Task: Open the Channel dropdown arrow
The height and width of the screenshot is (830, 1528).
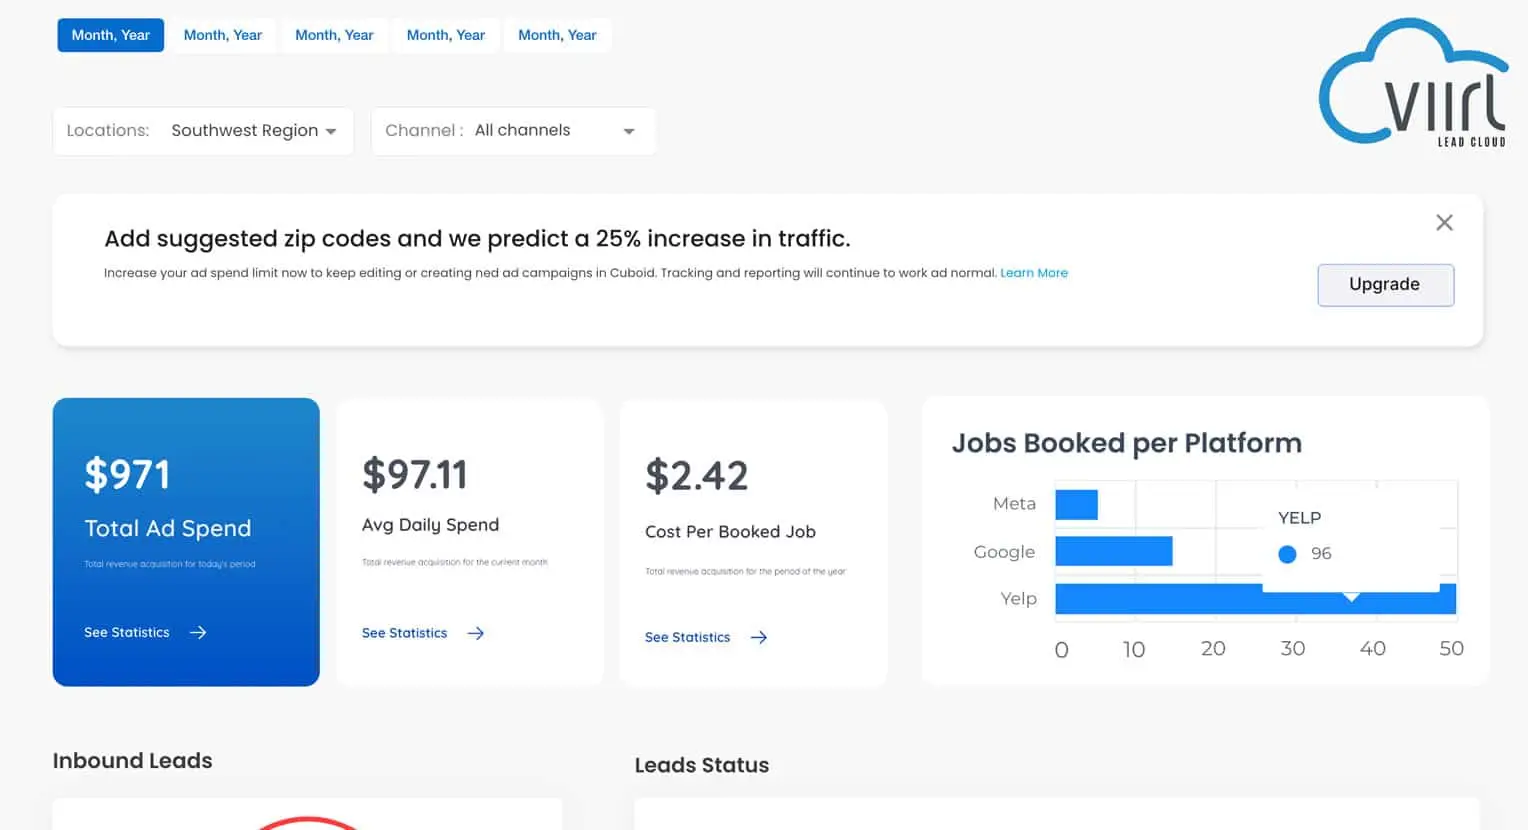Action: point(629,132)
